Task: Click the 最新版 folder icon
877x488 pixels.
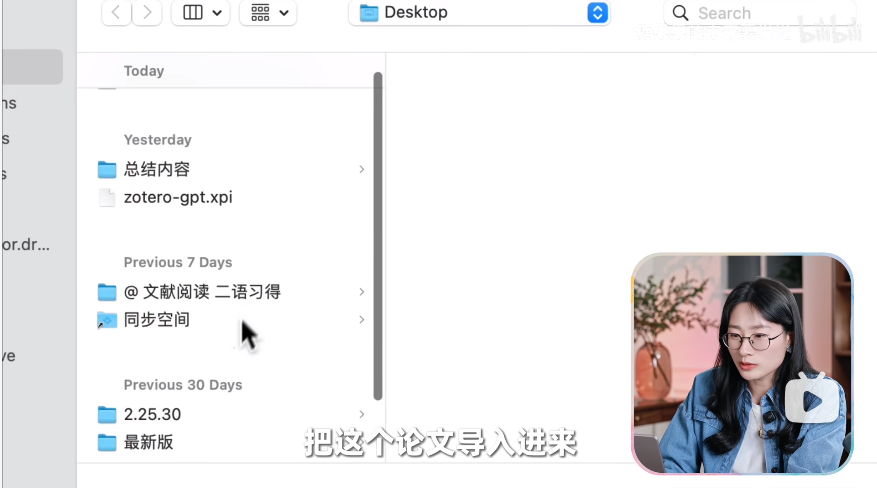Action: coord(107,442)
